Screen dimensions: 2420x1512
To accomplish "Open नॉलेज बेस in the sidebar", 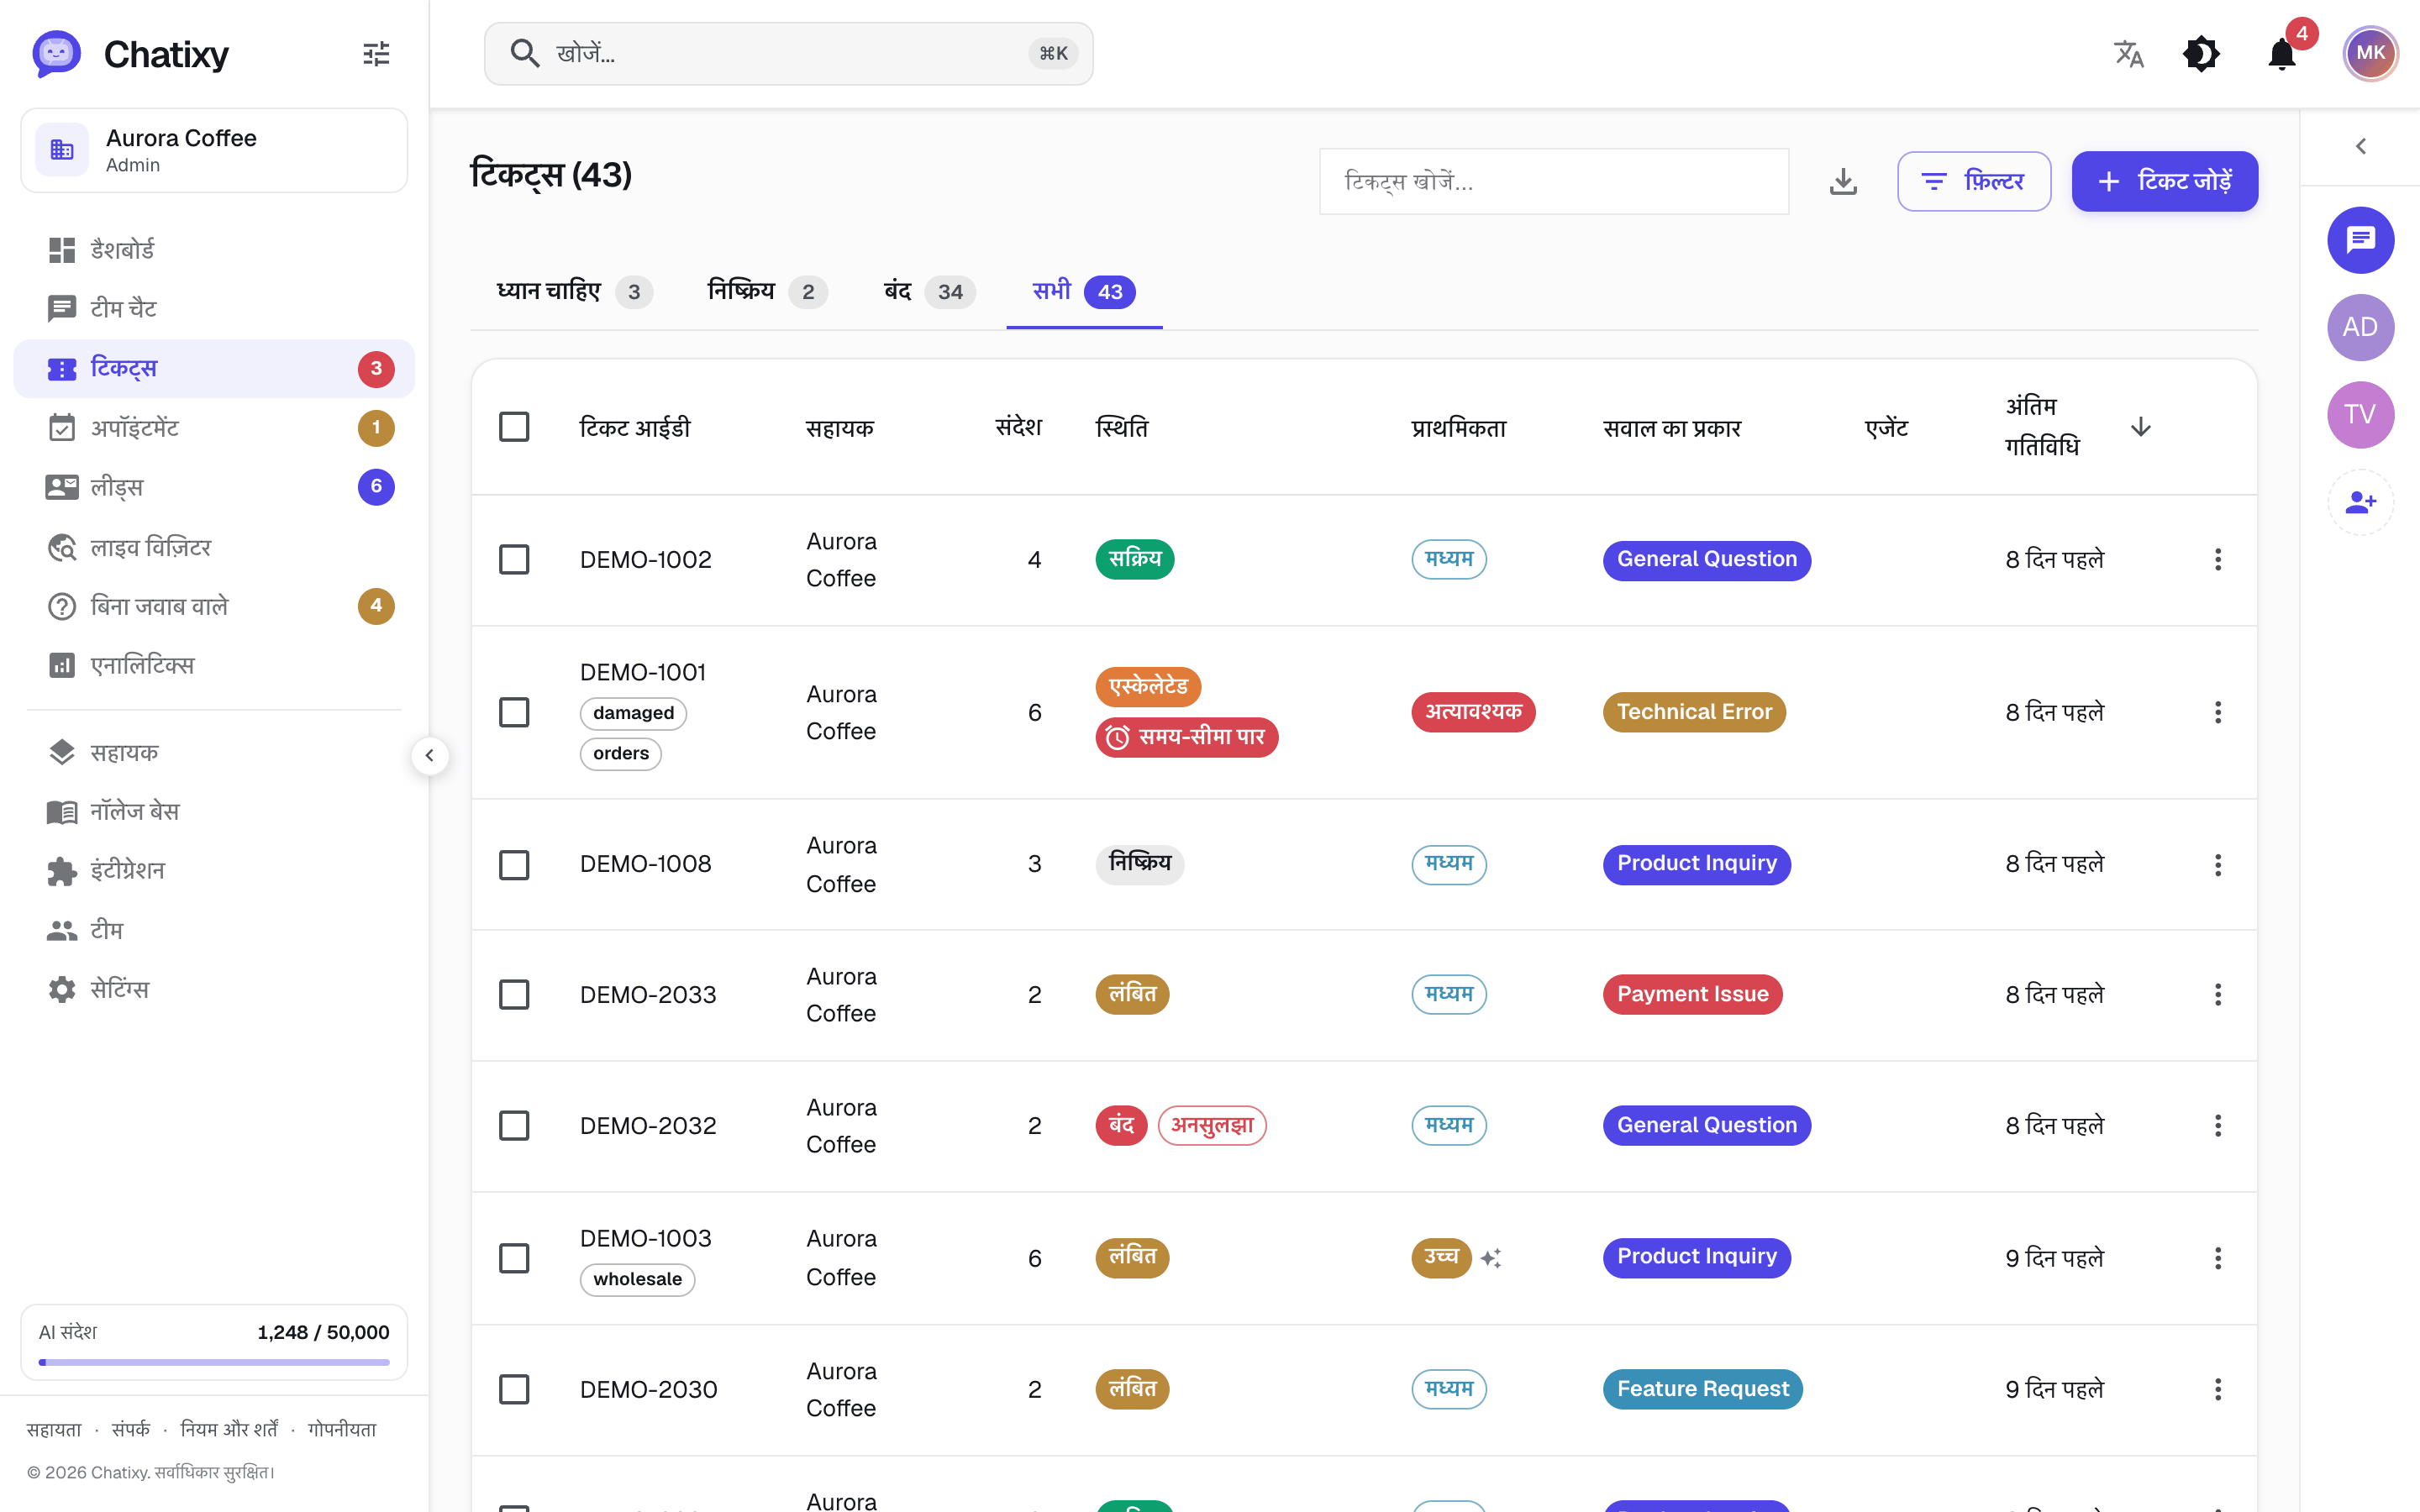I will [214, 811].
